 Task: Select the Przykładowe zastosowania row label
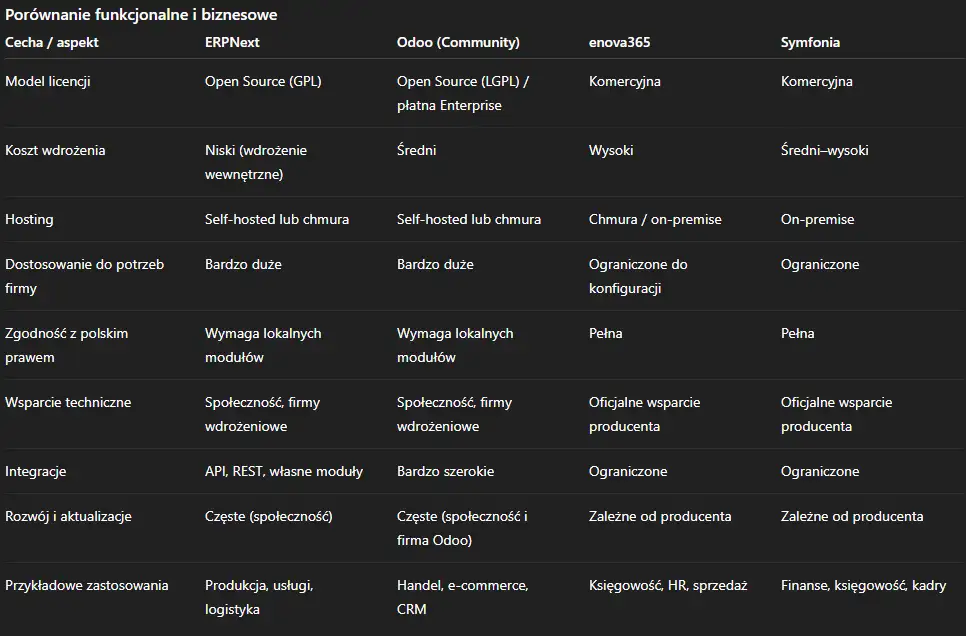(x=87, y=586)
